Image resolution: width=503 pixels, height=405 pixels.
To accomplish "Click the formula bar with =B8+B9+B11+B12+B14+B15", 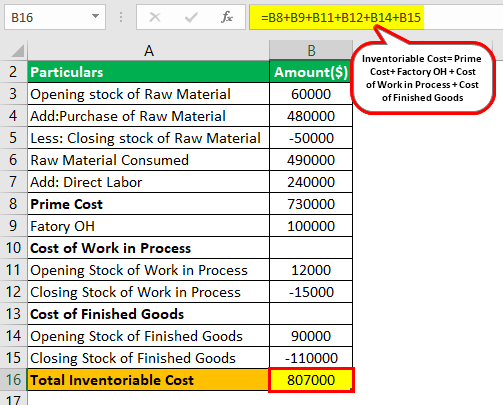I will (376, 17).
